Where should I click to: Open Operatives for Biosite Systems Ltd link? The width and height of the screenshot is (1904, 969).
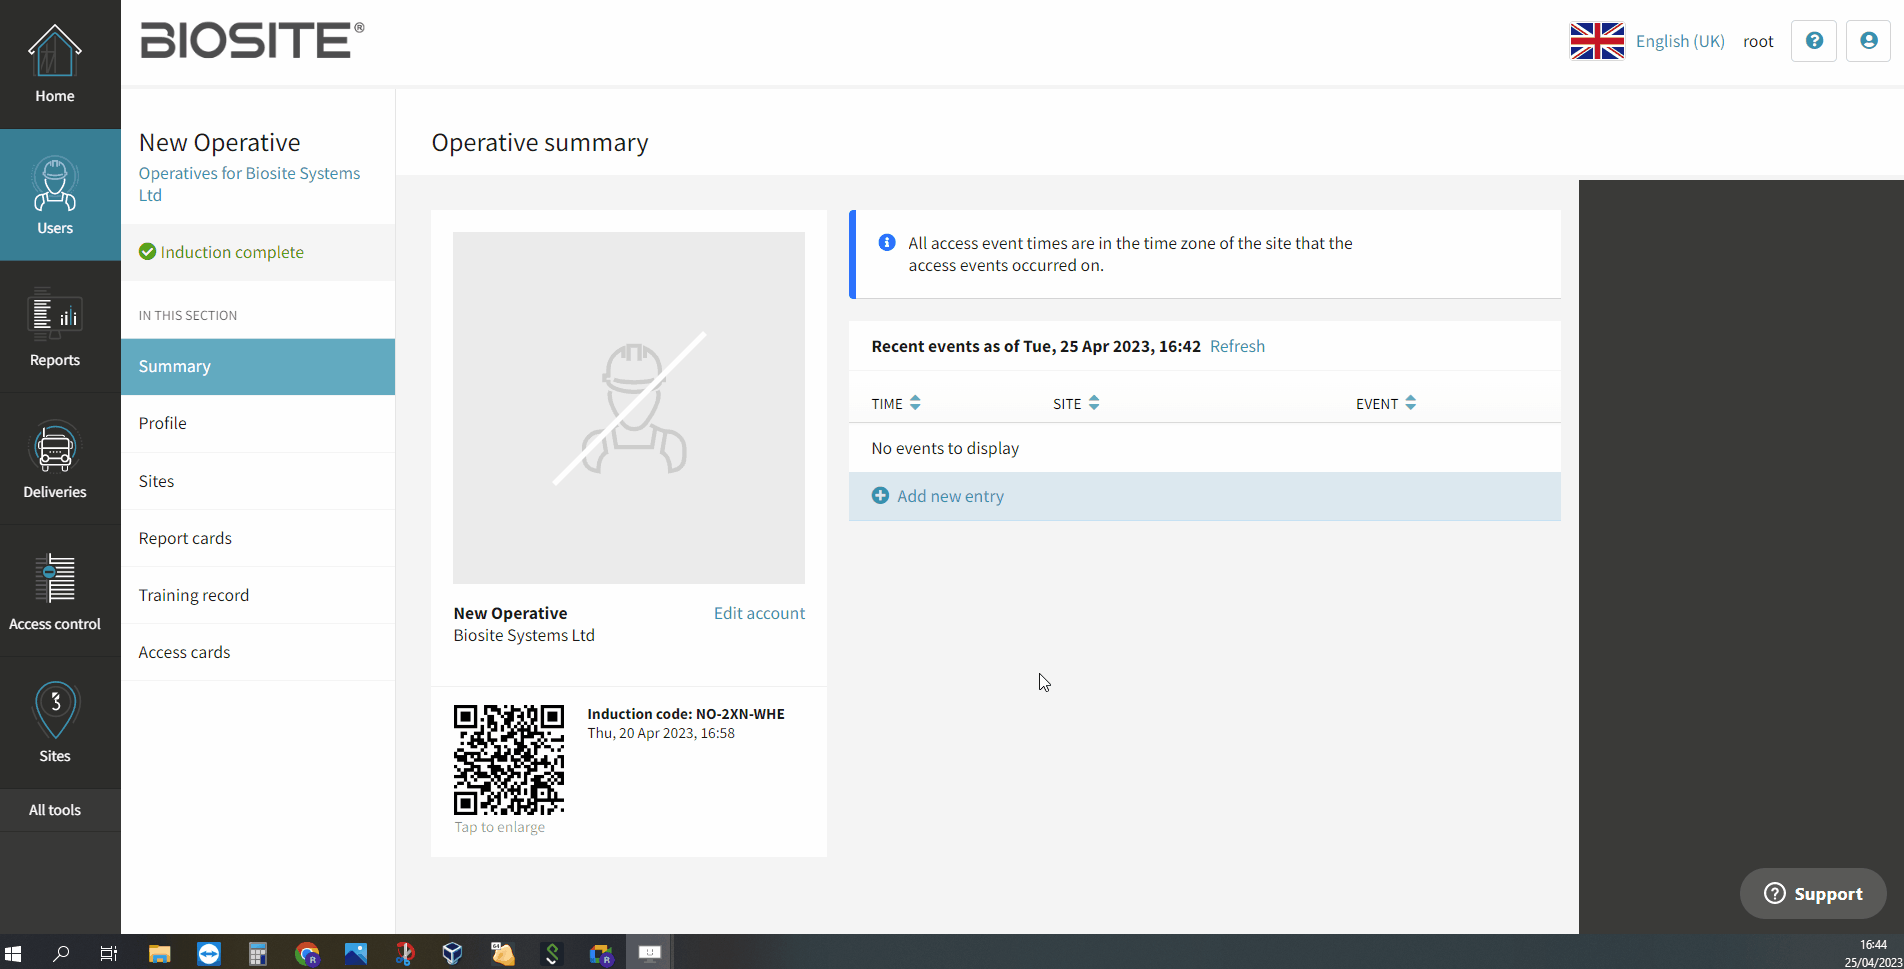click(249, 184)
